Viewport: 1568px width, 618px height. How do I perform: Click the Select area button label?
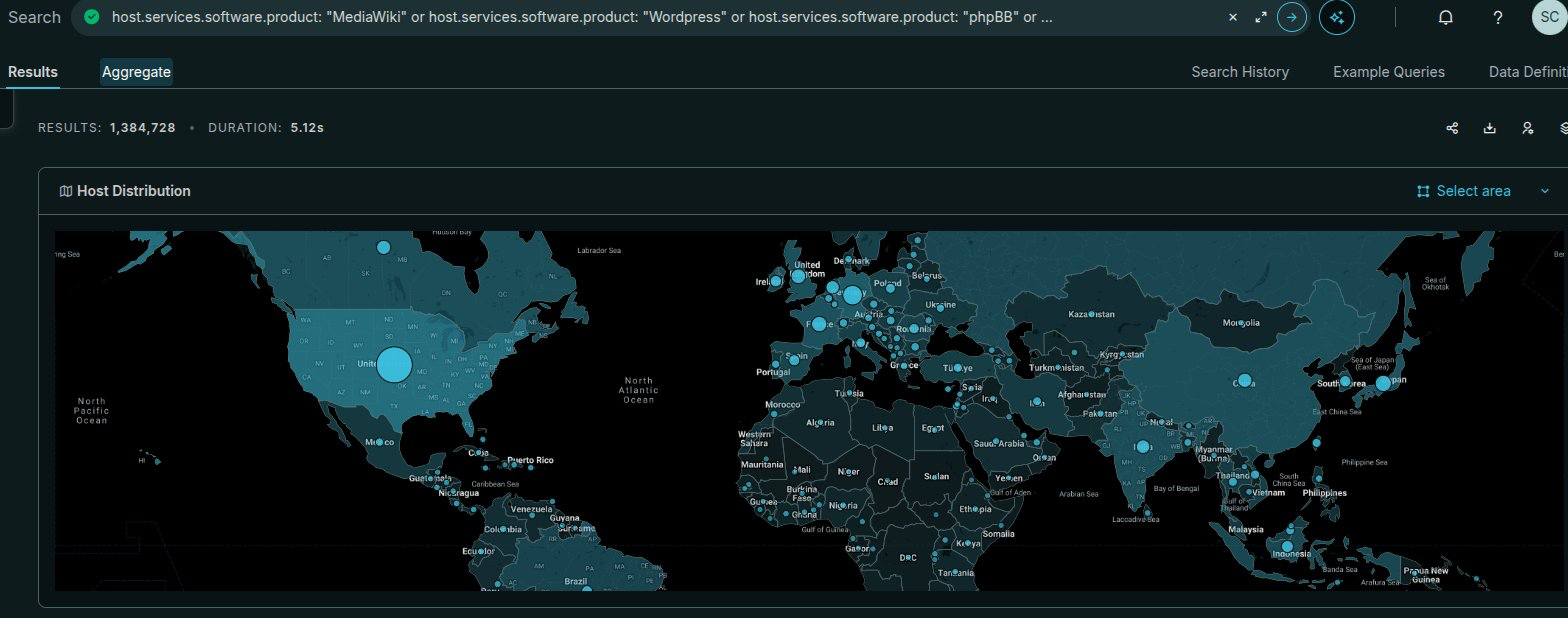pos(1473,191)
